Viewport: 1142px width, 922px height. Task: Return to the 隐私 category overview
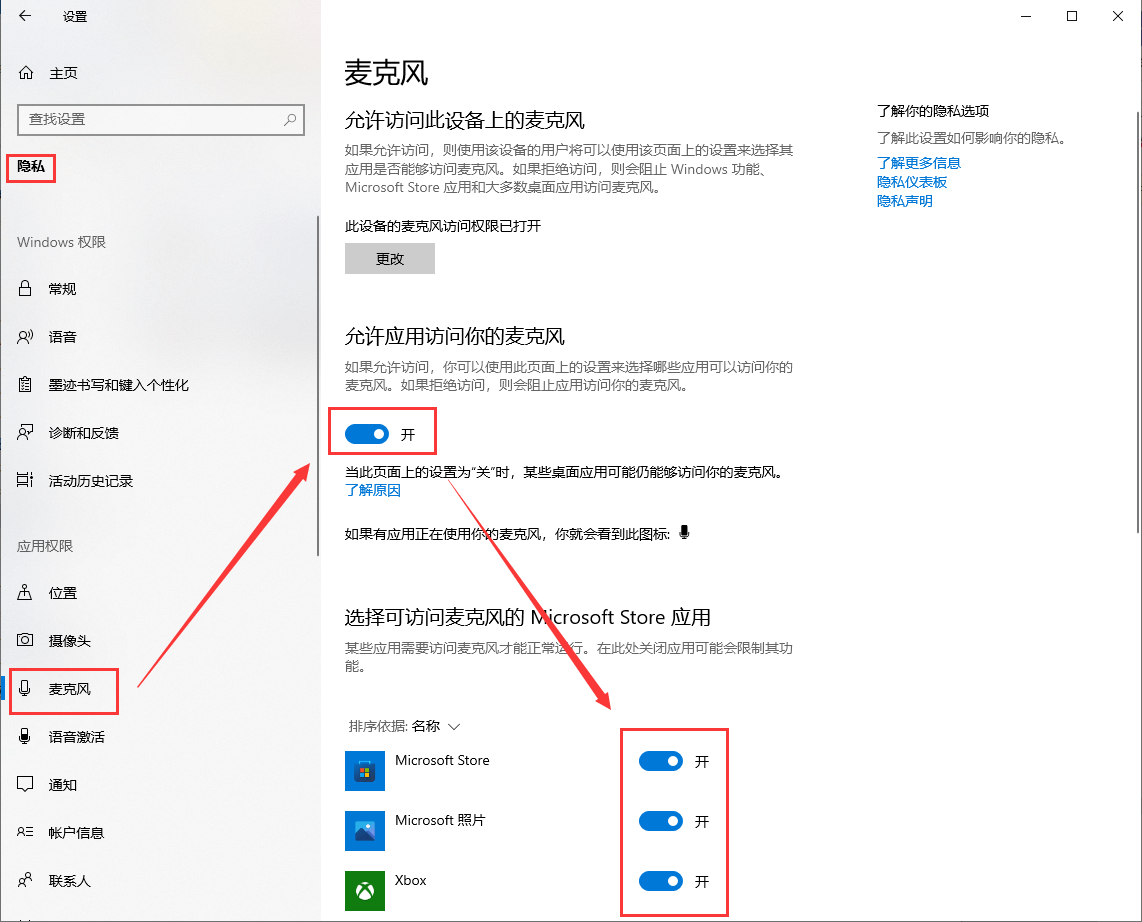click(x=30, y=168)
